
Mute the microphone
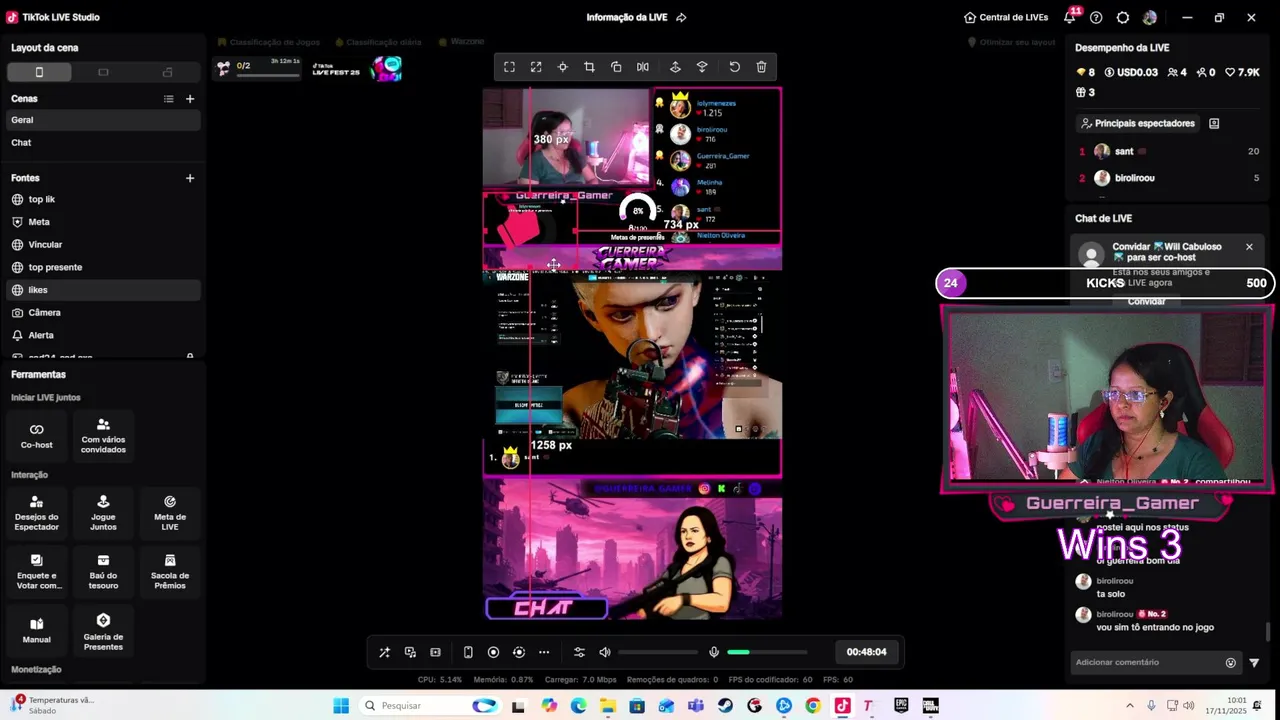tap(714, 652)
